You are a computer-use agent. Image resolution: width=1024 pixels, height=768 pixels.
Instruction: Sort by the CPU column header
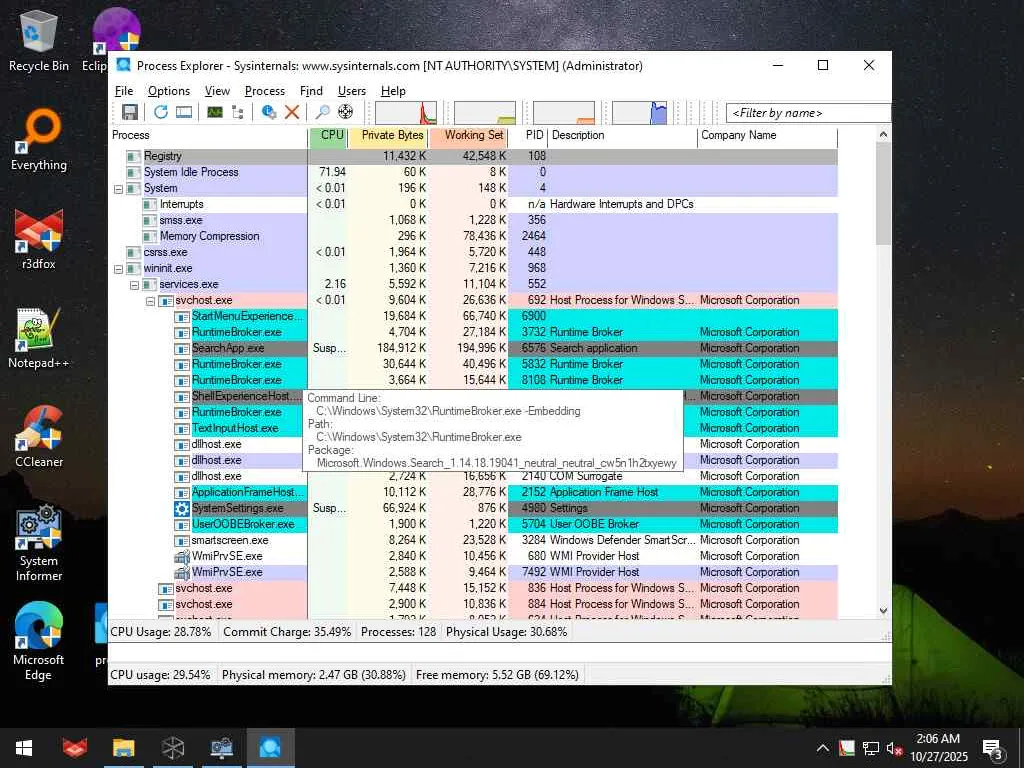click(328, 135)
